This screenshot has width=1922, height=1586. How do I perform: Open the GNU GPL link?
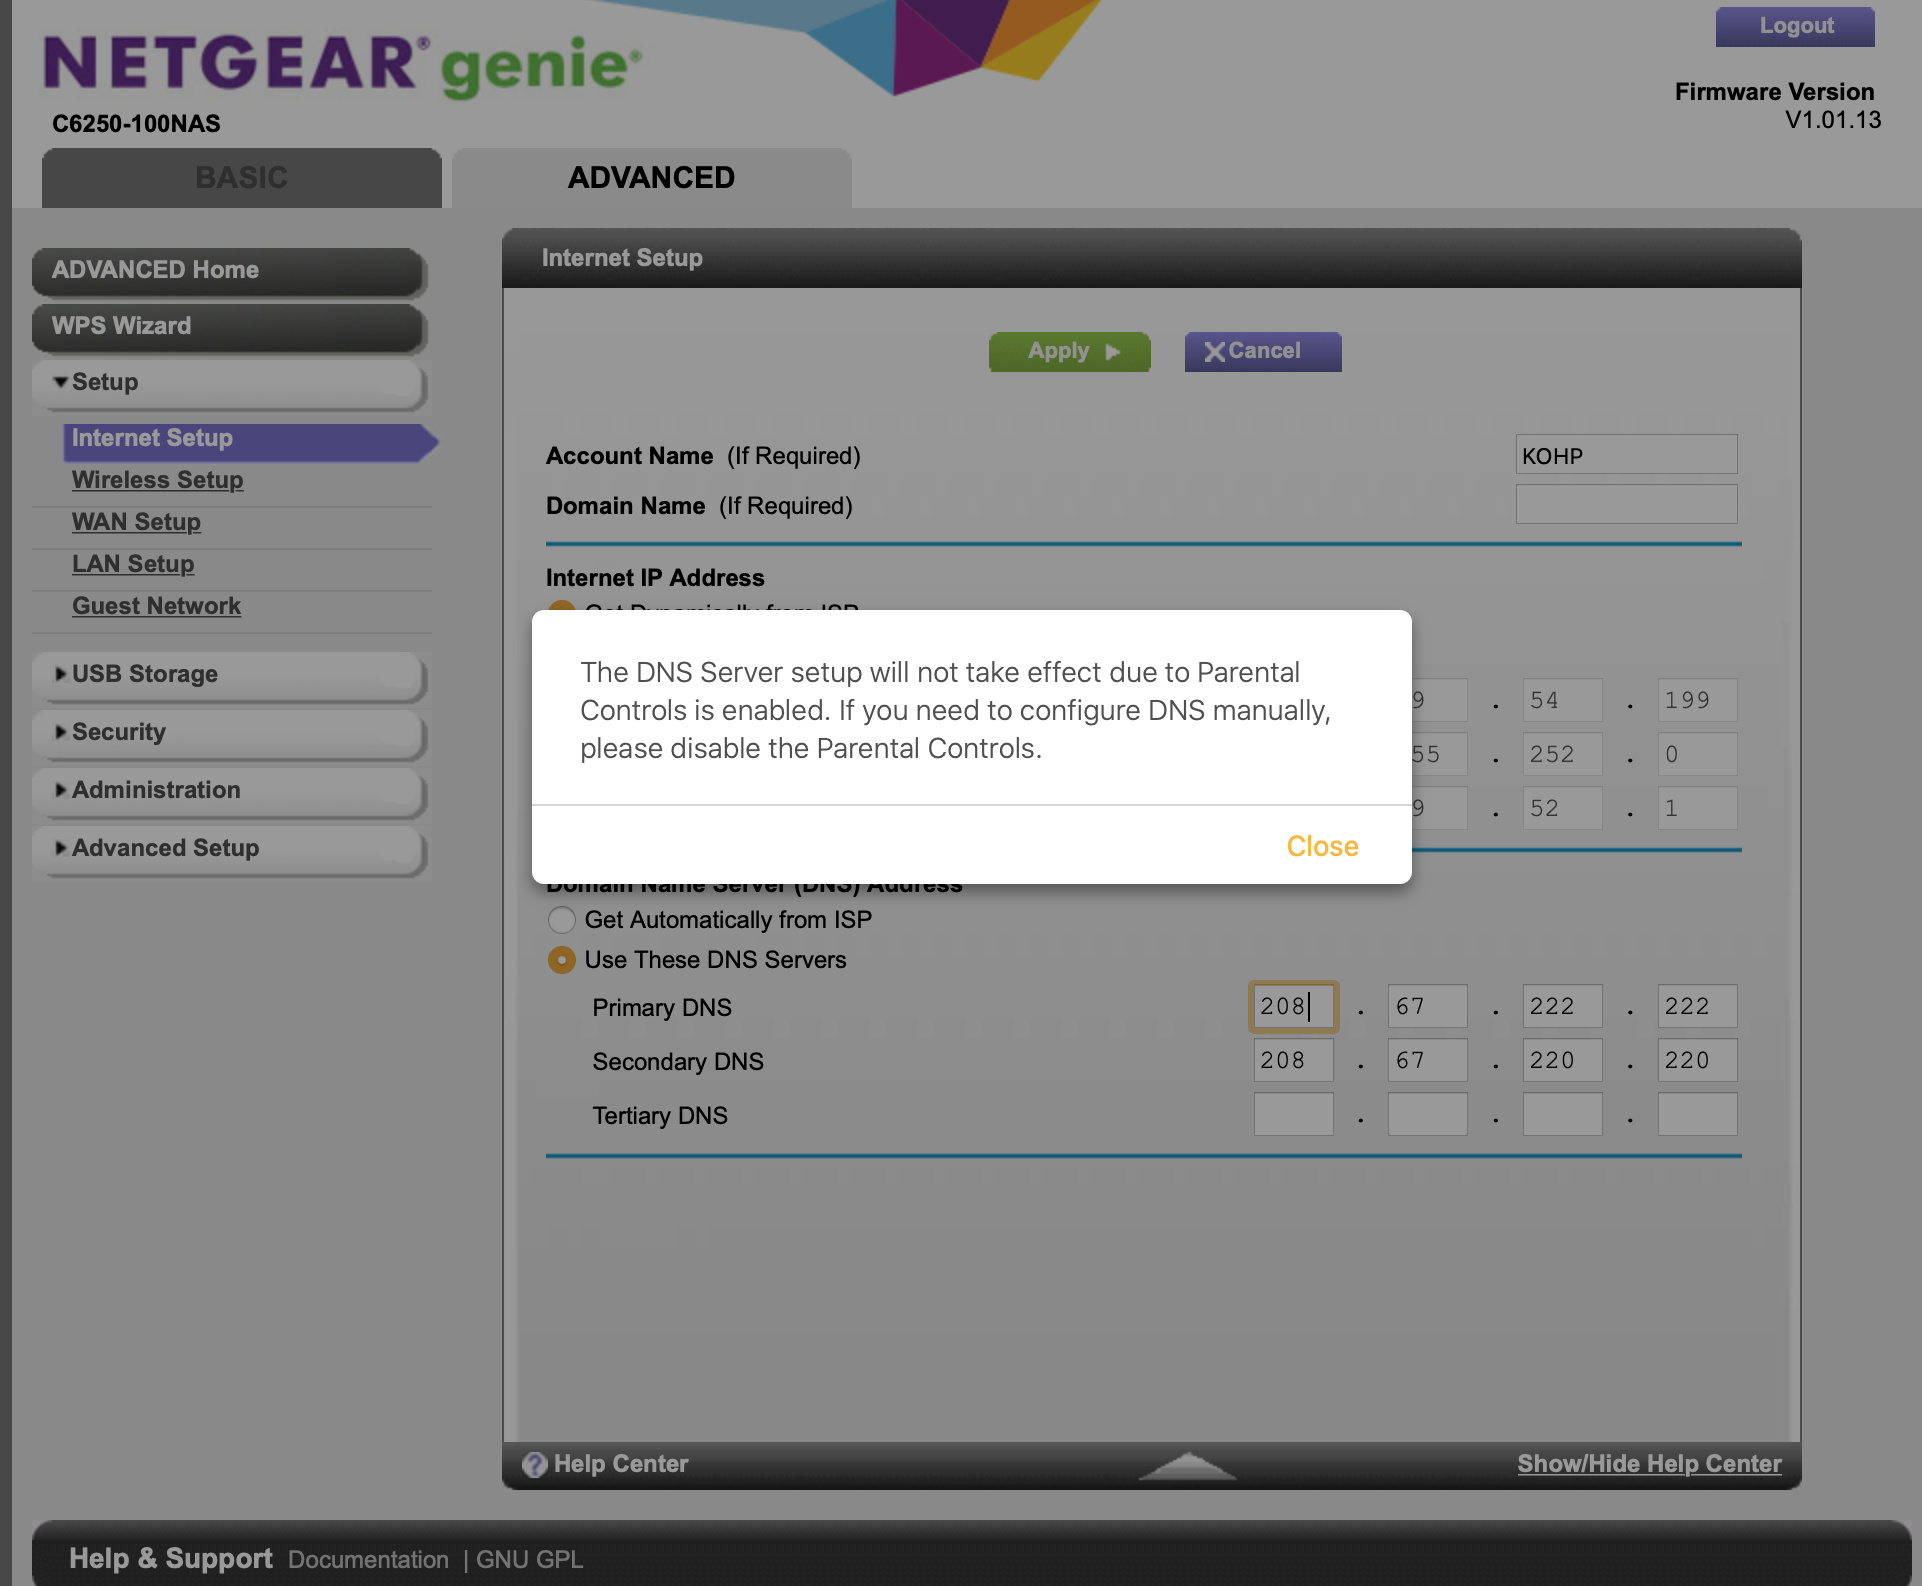pos(529,1560)
